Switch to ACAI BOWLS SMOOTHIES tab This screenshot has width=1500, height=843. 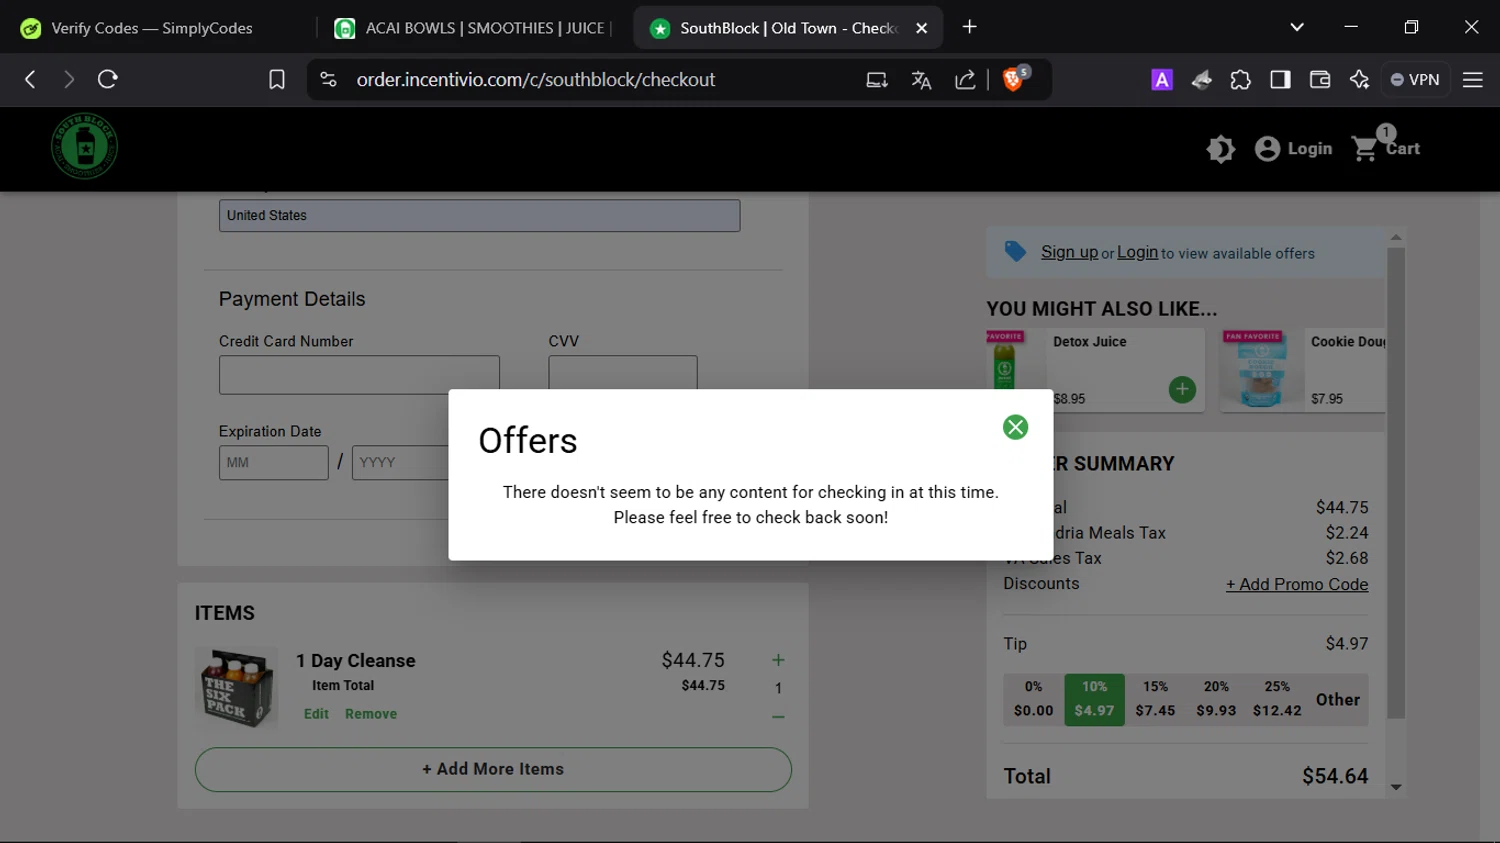pos(474,28)
